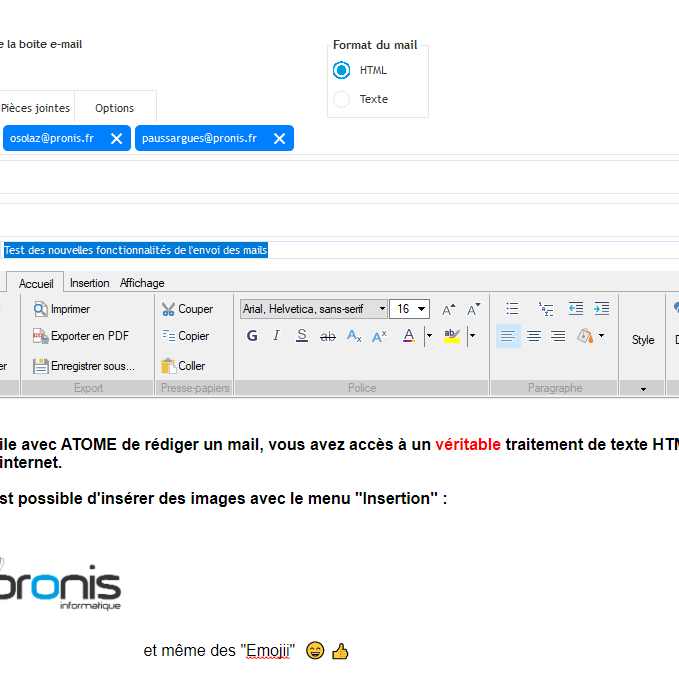Insert a bulleted list
This screenshot has width=679, height=679.
pos(512,309)
